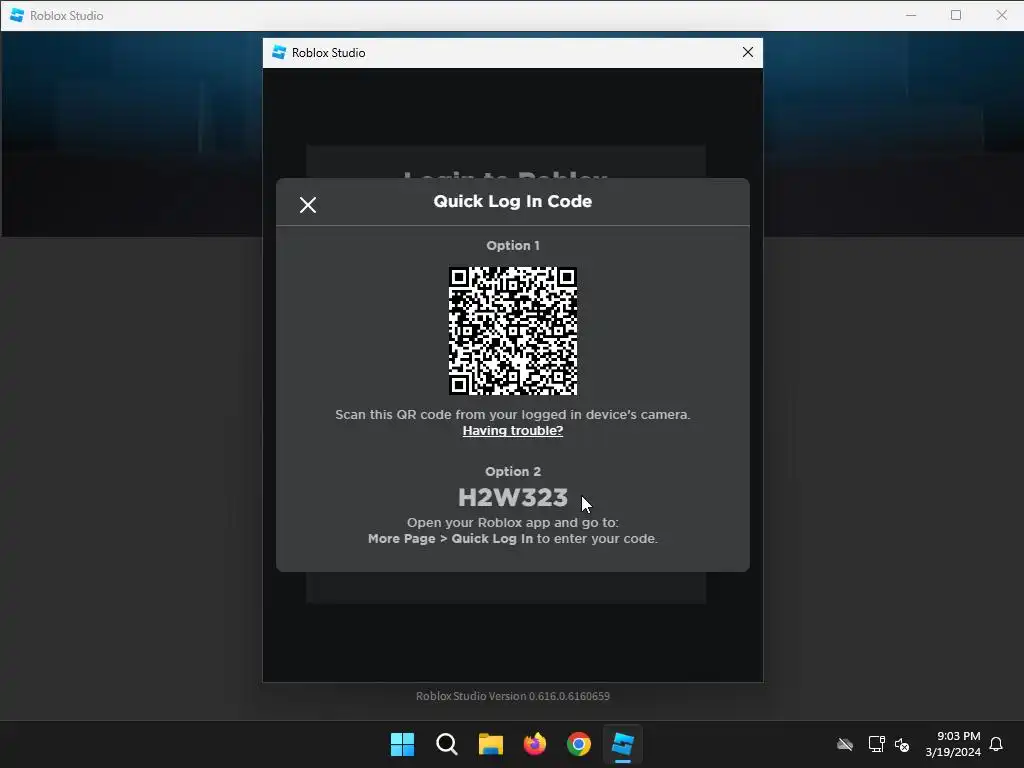Launch Firefox from the taskbar
1024x768 pixels.
coord(535,744)
